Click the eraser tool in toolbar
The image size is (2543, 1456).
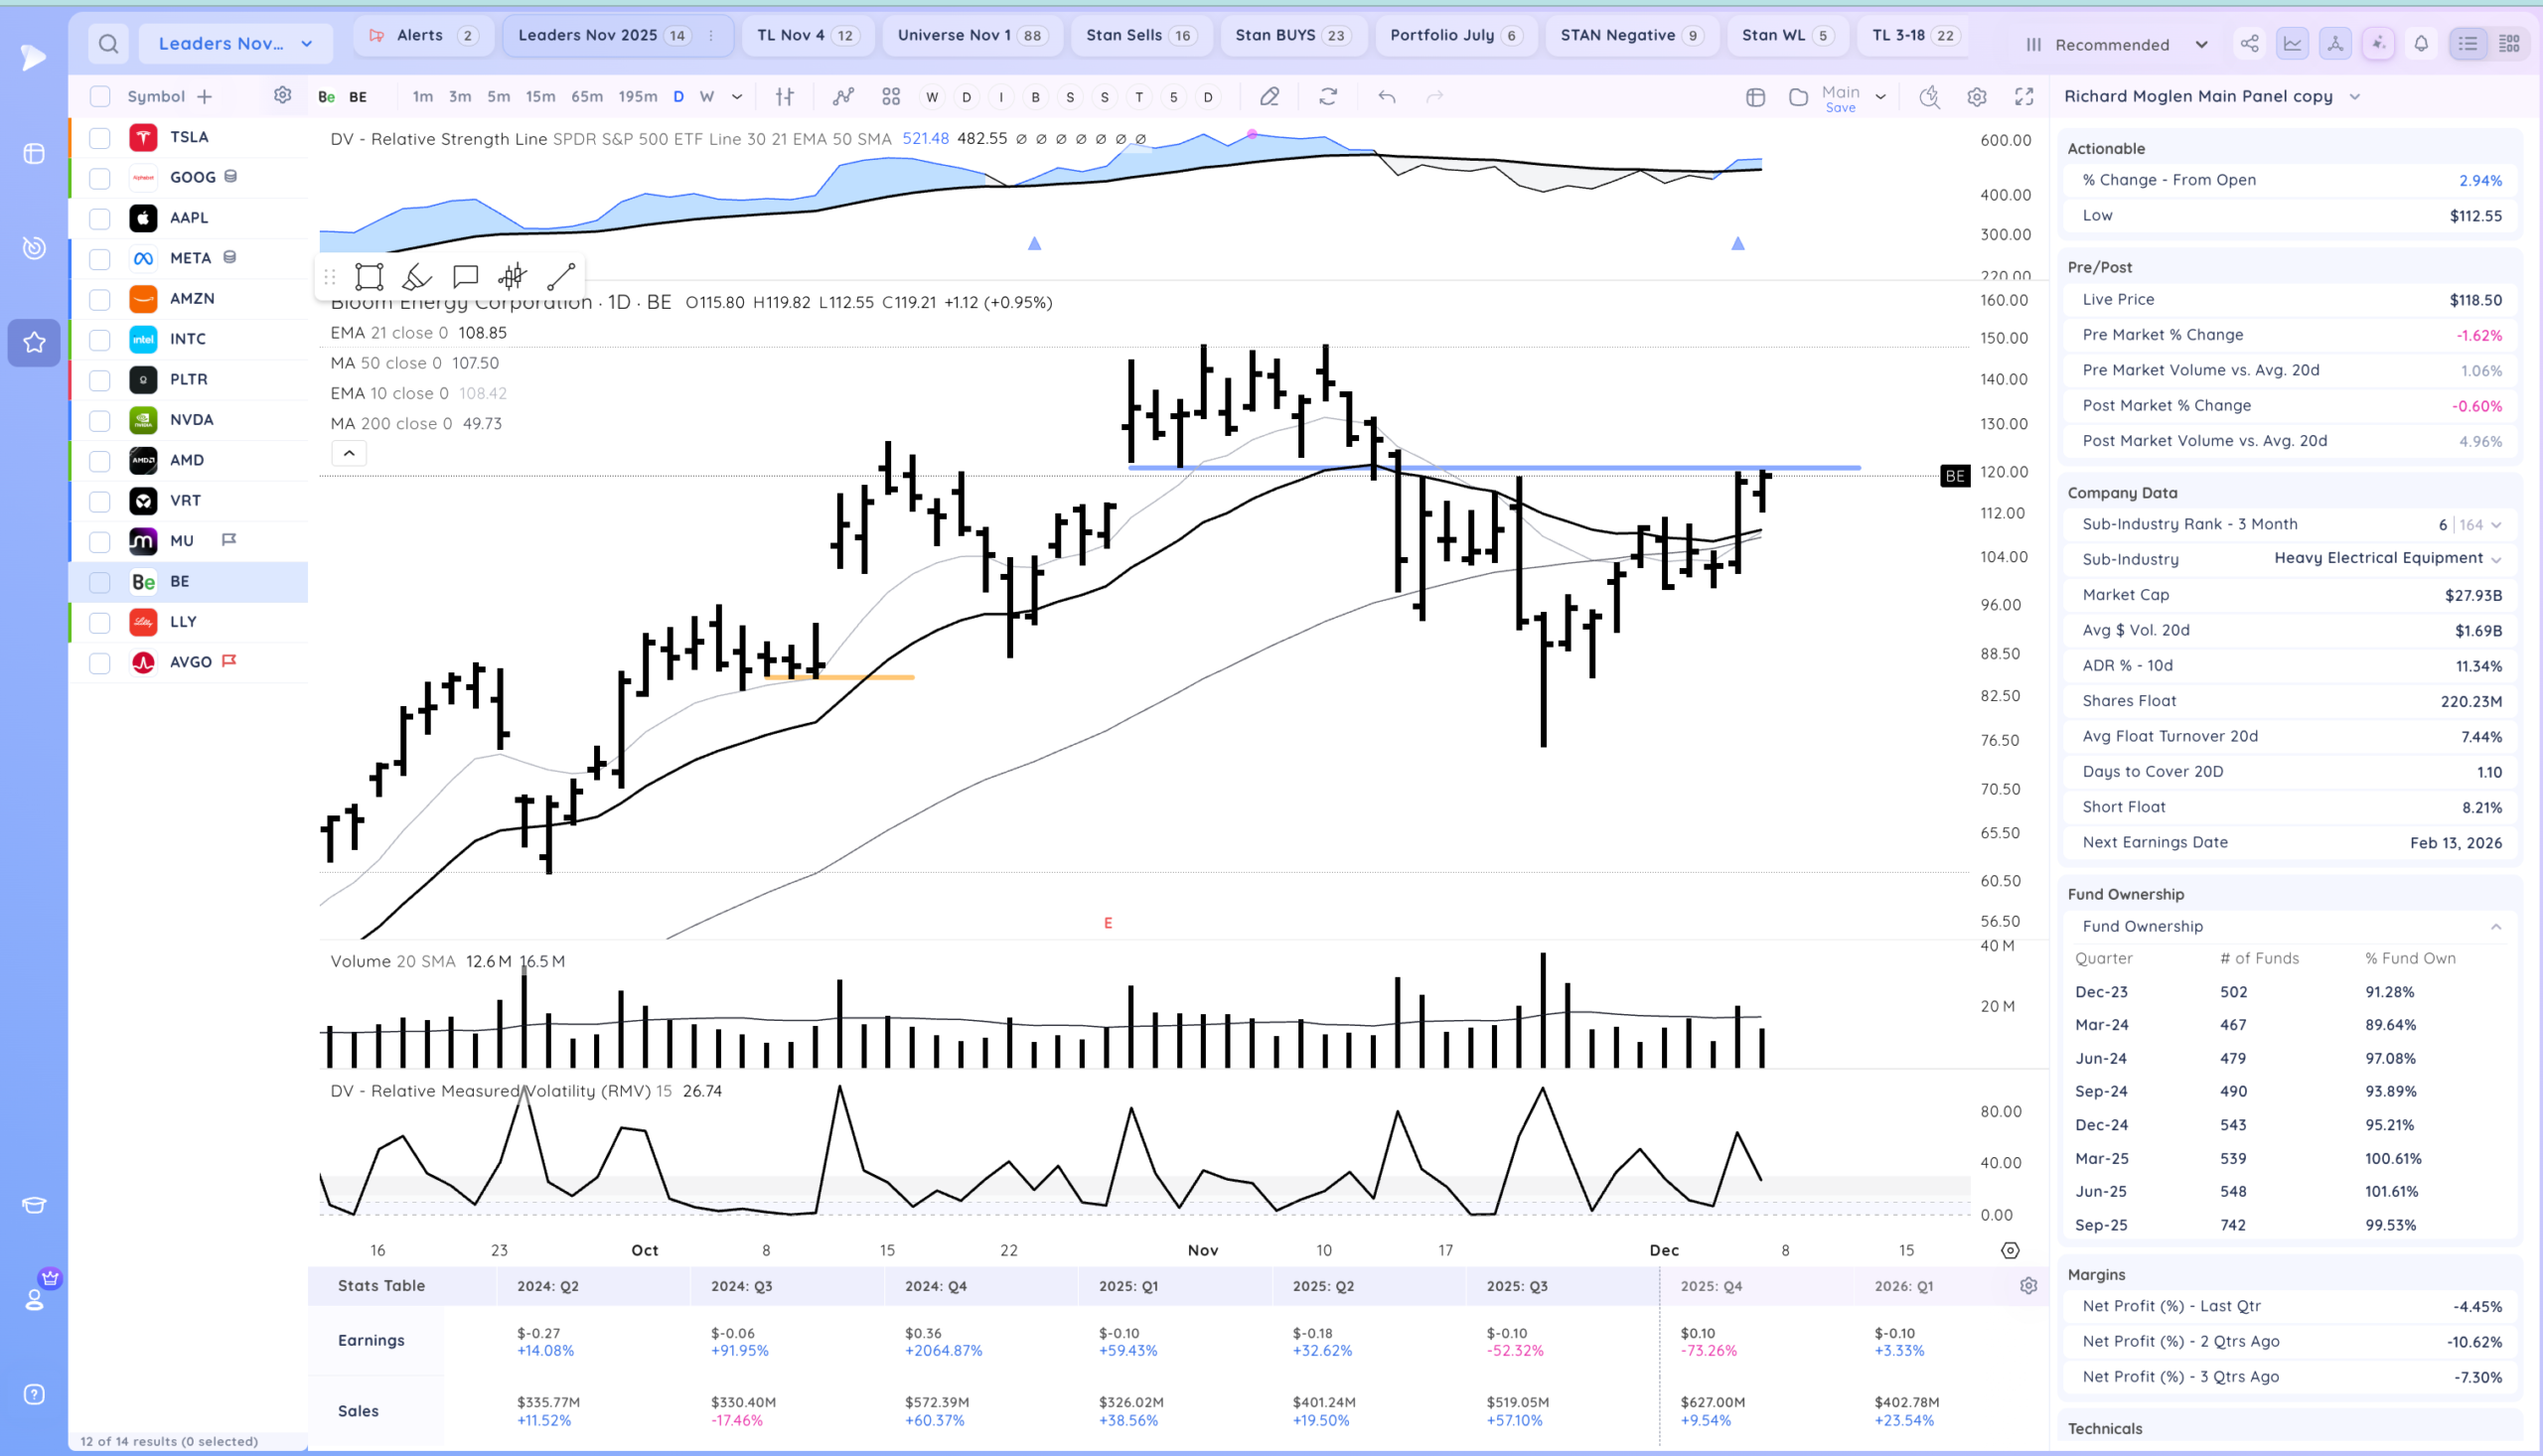1269,97
